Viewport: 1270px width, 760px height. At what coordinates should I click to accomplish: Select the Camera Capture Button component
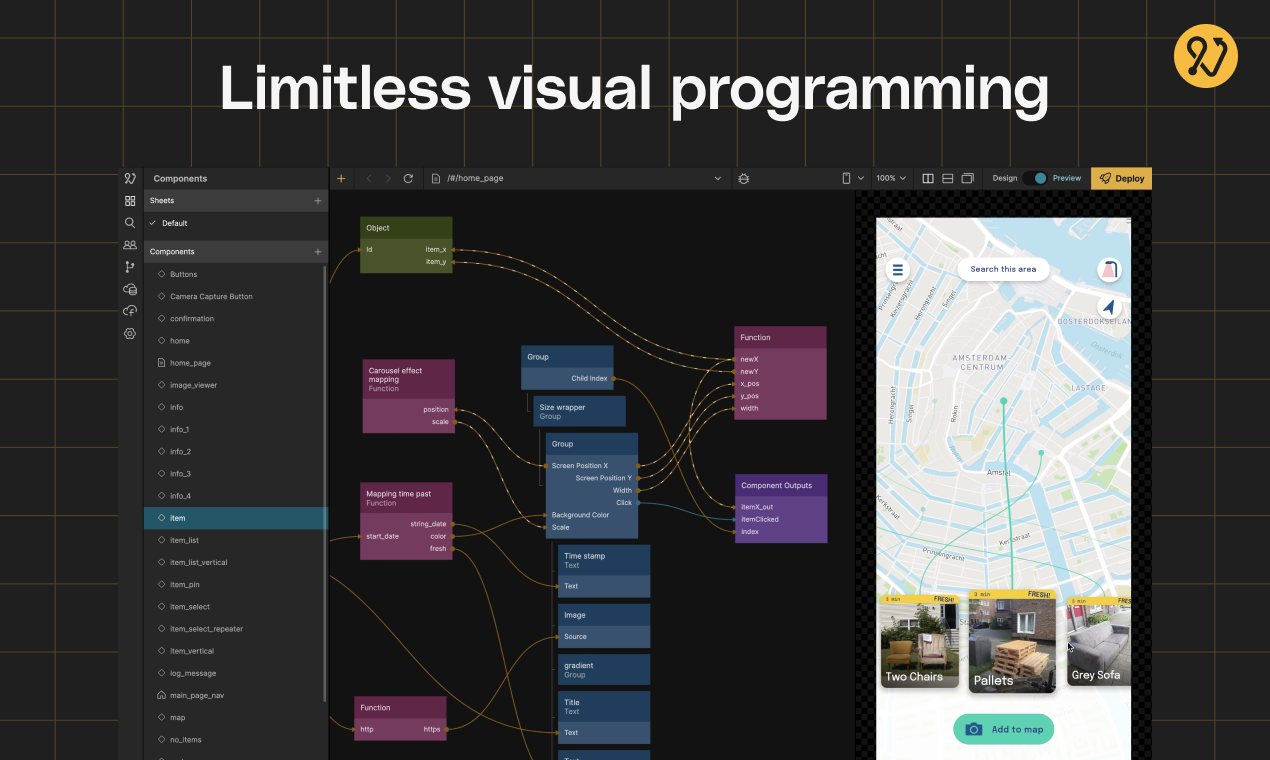[x=237, y=296]
